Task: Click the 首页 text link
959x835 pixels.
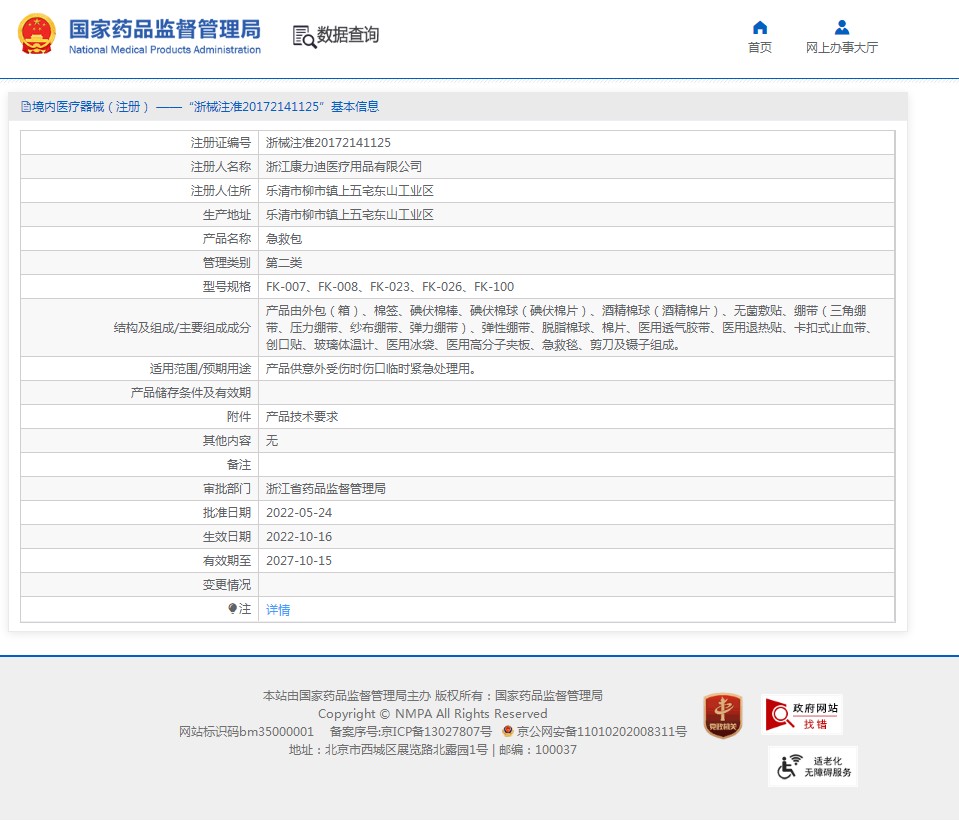Action: tap(760, 48)
